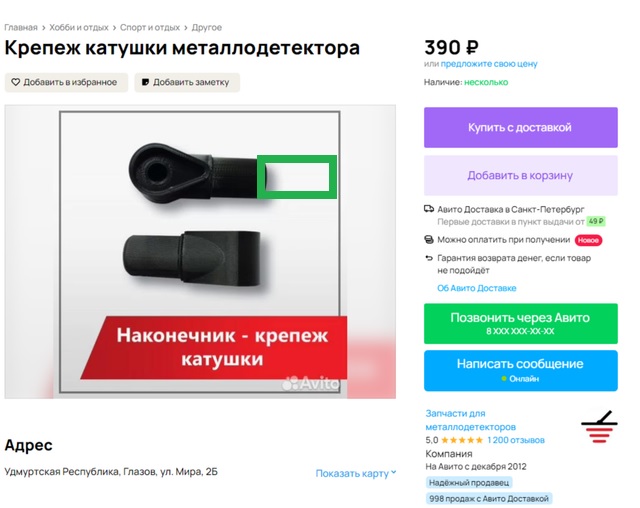Open the Главная breadcrumb
This screenshot has width=640, height=508.
[21, 27]
